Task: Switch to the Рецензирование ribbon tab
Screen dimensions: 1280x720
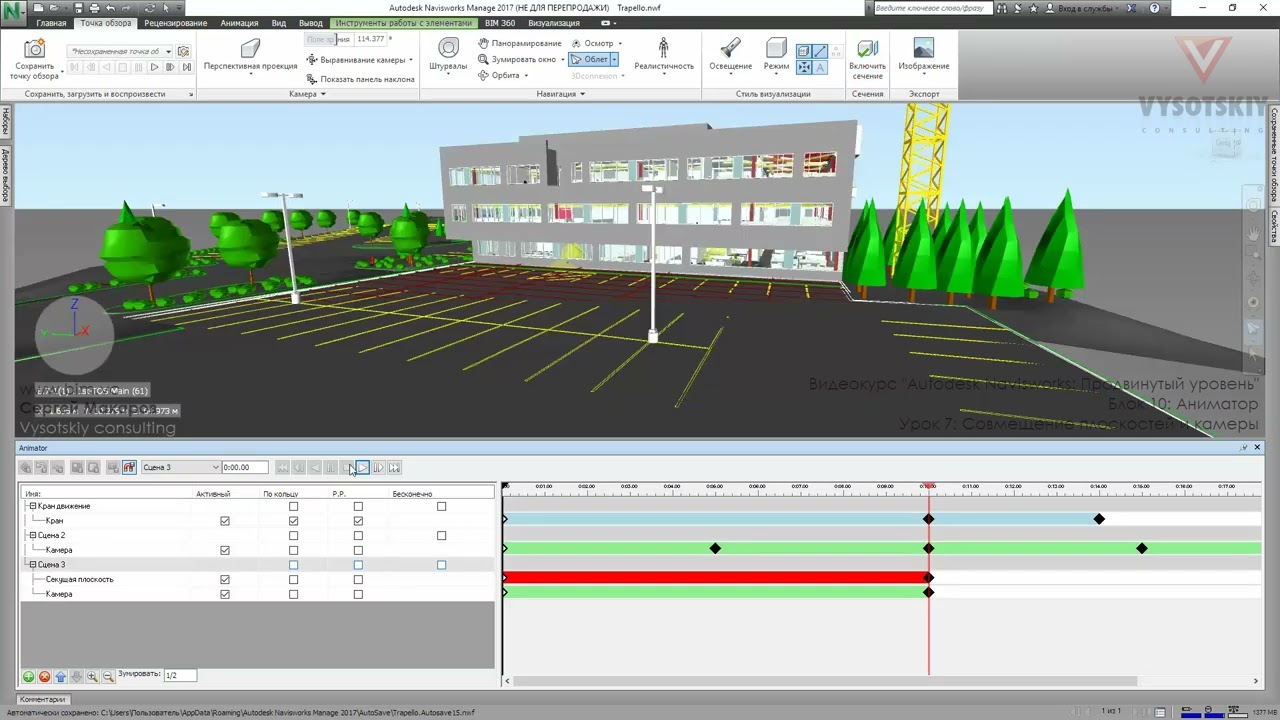Action: [x=176, y=23]
